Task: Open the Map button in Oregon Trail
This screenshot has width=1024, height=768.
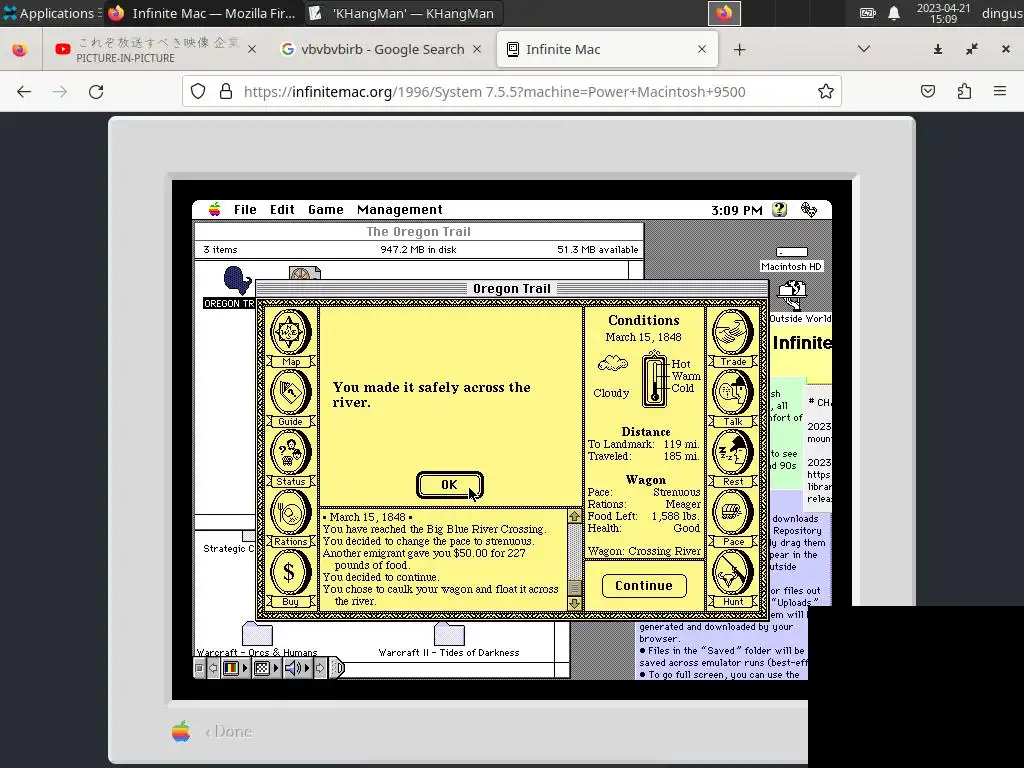Action: [290, 338]
